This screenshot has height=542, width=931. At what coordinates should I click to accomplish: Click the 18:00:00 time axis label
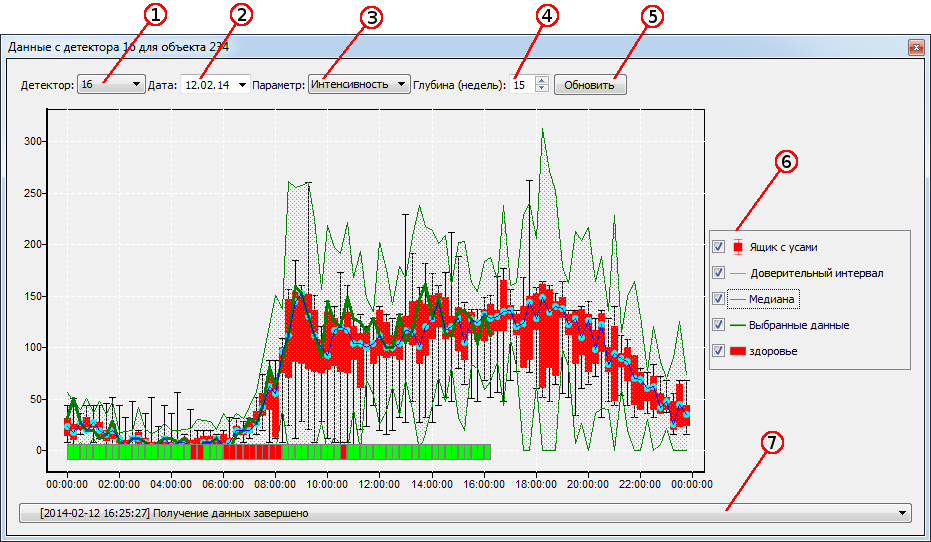click(x=536, y=484)
